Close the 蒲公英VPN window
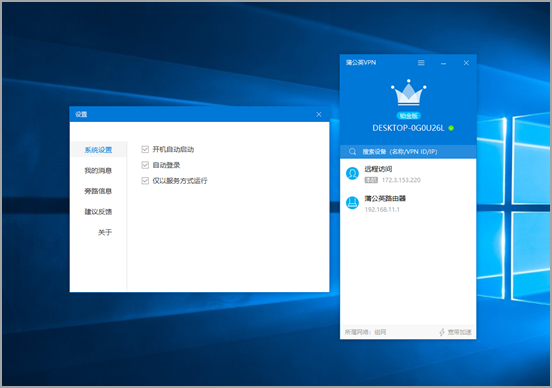 pyautogui.click(x=466, y=63)
